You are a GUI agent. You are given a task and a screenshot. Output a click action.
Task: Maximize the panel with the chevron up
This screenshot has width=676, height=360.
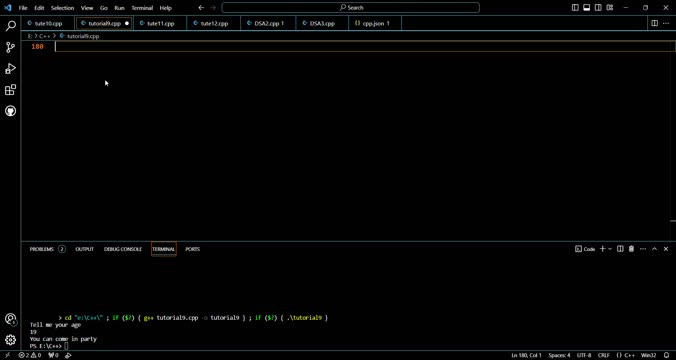point(654,249)
